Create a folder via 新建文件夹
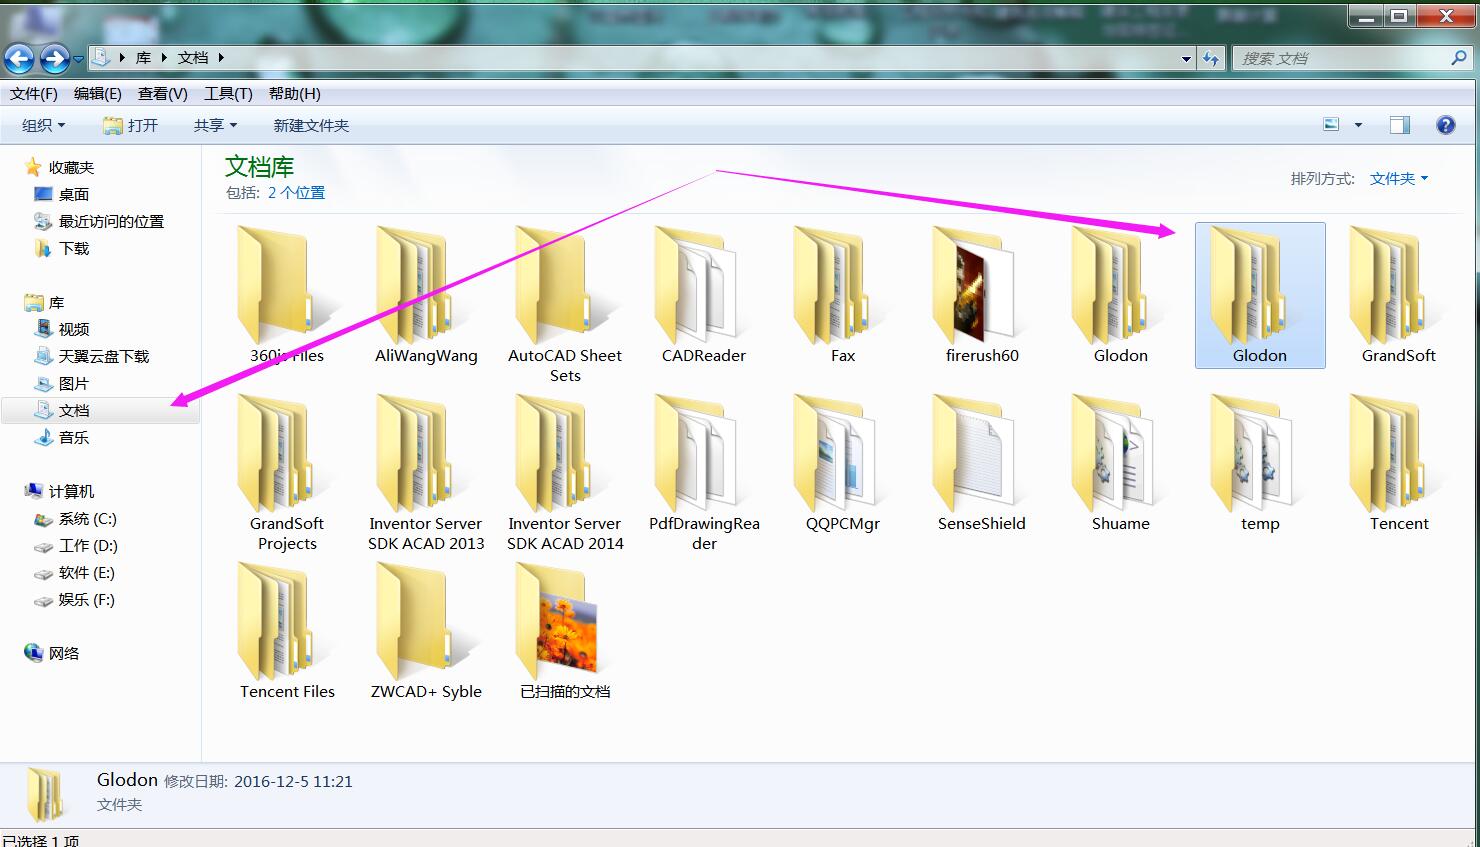 311,125
